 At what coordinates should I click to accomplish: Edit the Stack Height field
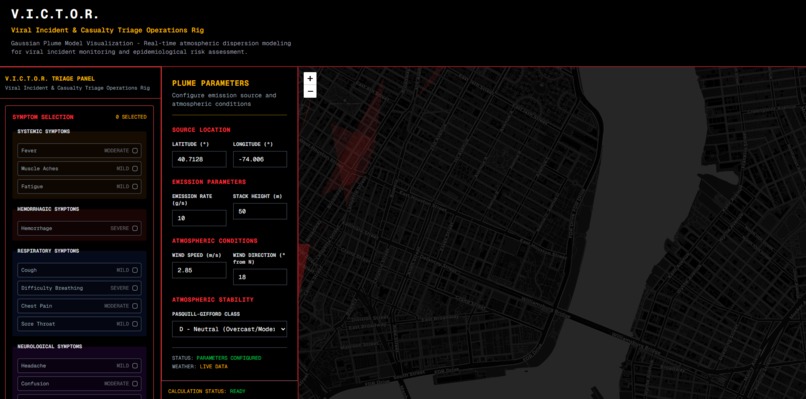[260, 211]
